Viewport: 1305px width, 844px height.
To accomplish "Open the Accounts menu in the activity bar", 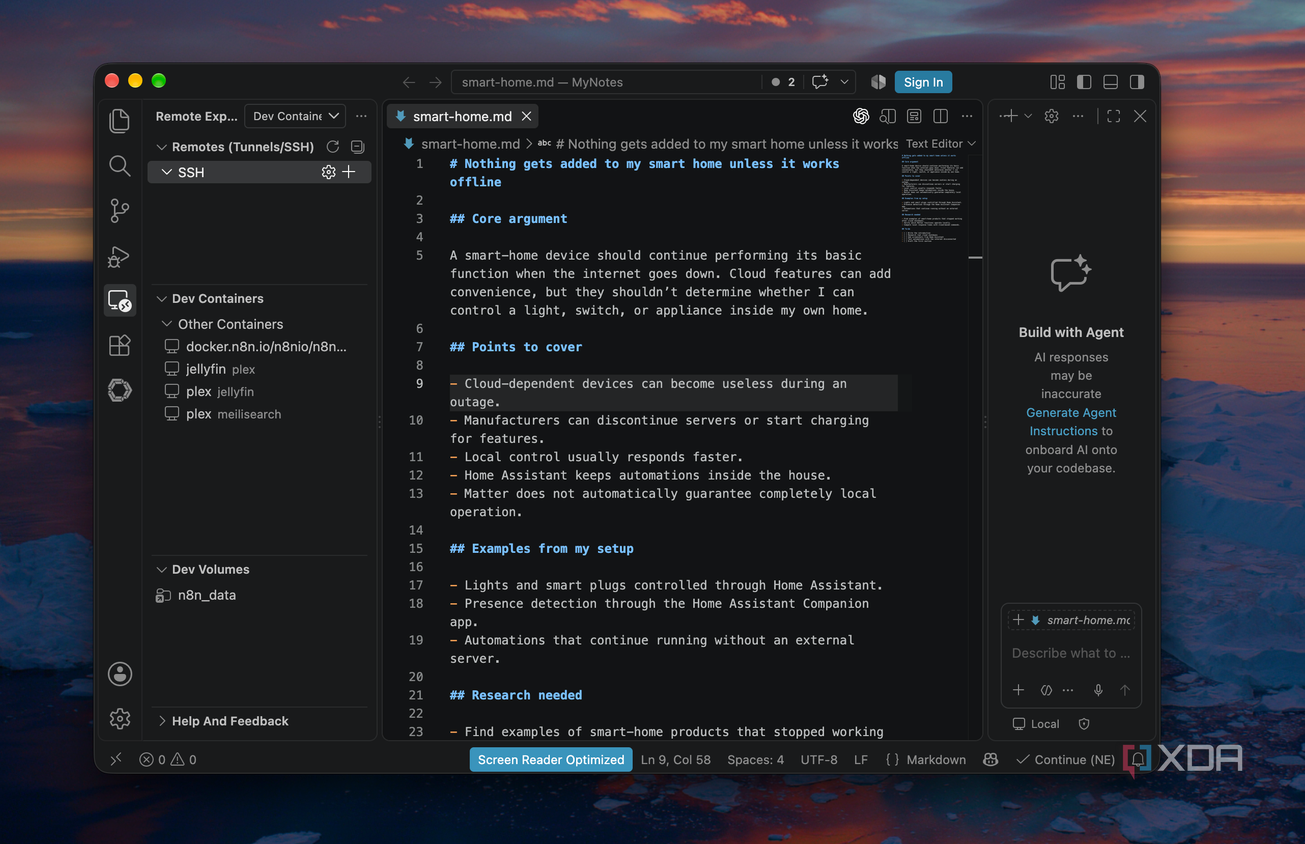I will click(x=120, y=674).
